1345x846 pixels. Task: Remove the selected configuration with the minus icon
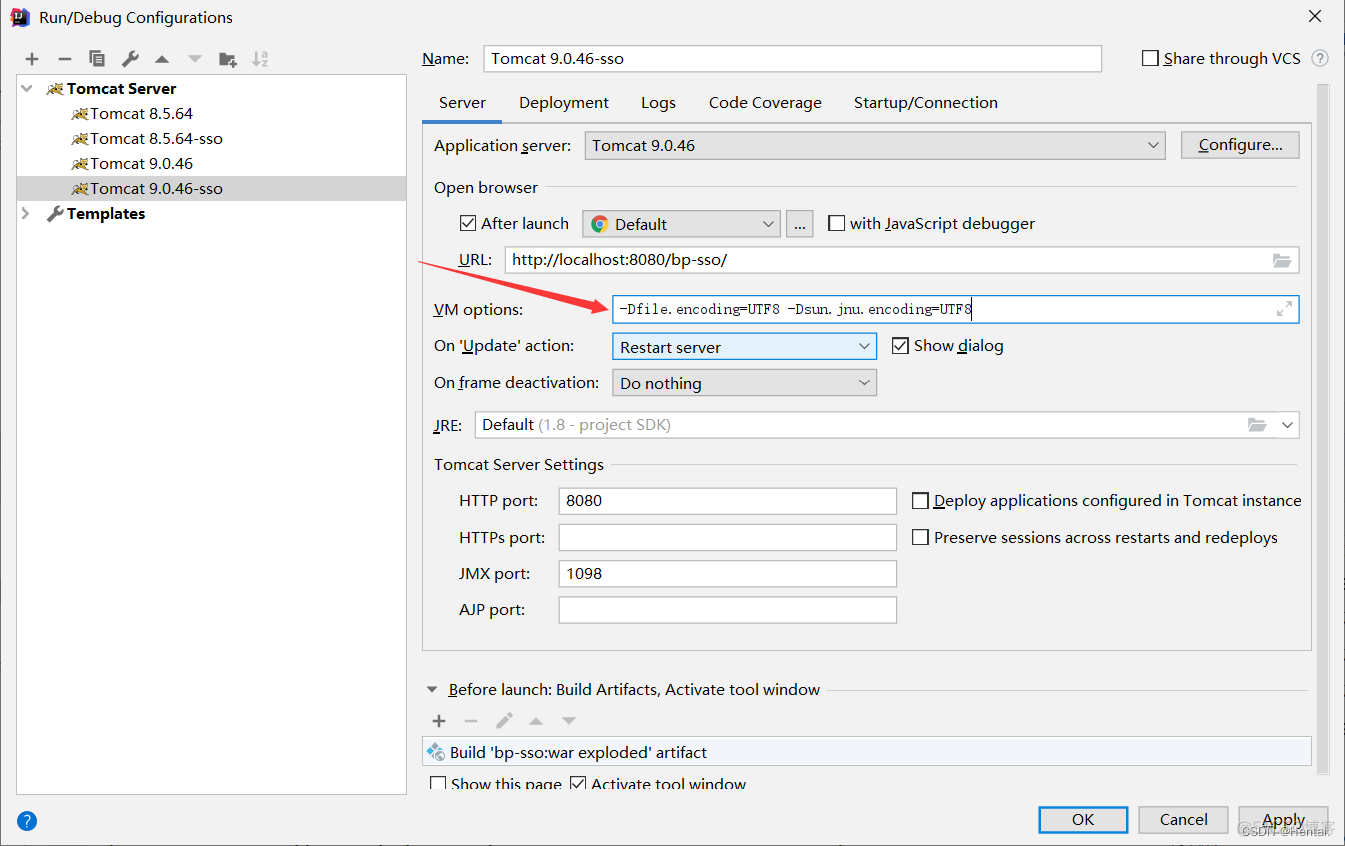pos(64,59)
